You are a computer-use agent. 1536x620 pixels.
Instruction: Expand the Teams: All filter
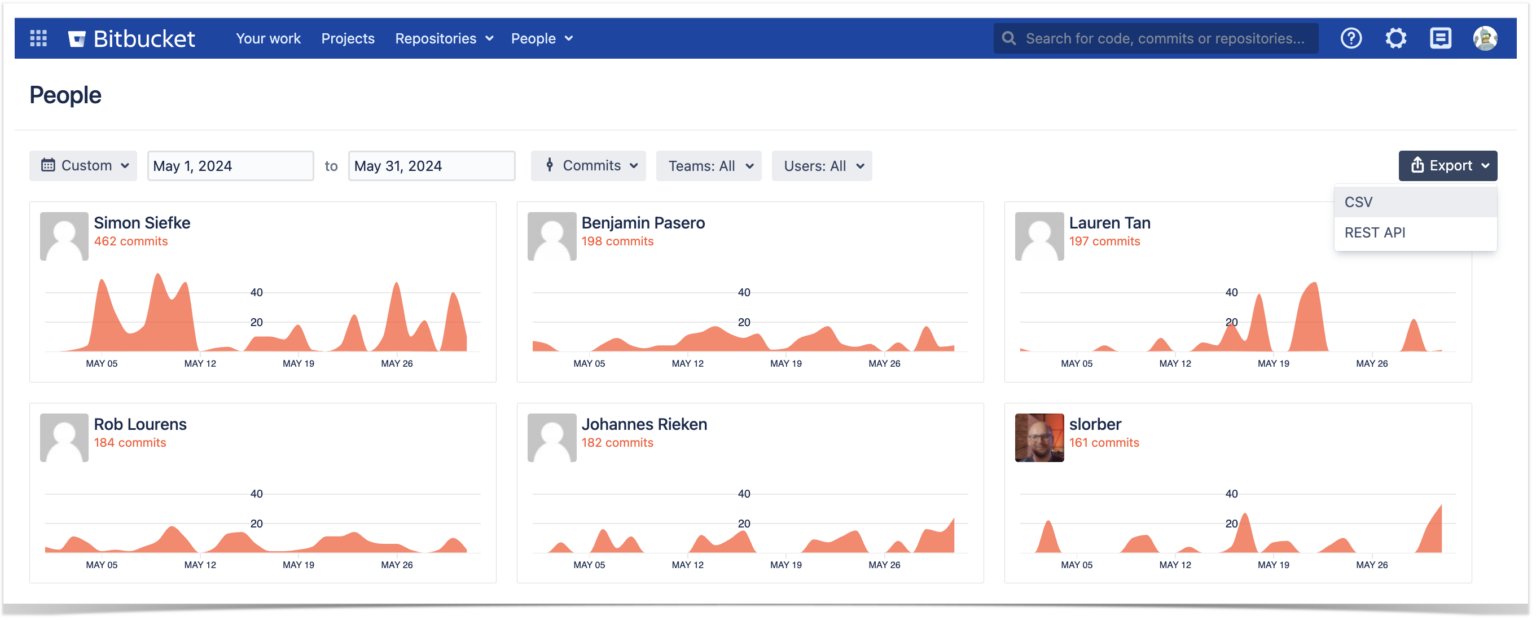coord(708,165)
